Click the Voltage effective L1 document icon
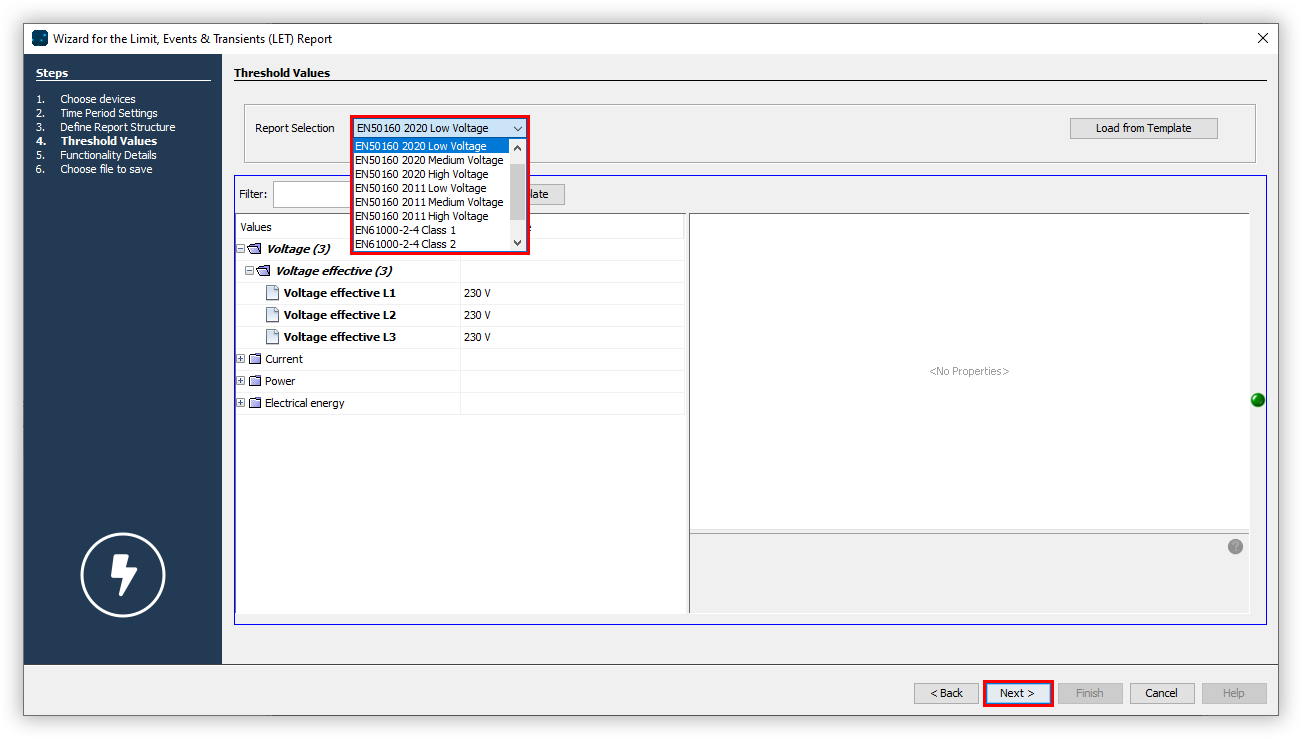 click(x=272, y=293)
